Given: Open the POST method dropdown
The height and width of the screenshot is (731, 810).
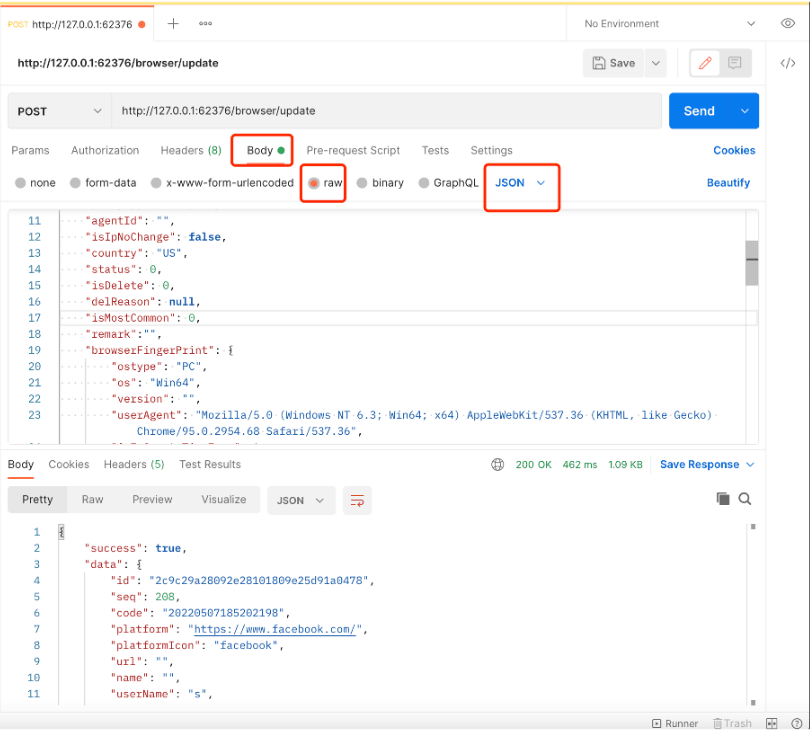Looking at the screenshot, I should tap(59, 111).
